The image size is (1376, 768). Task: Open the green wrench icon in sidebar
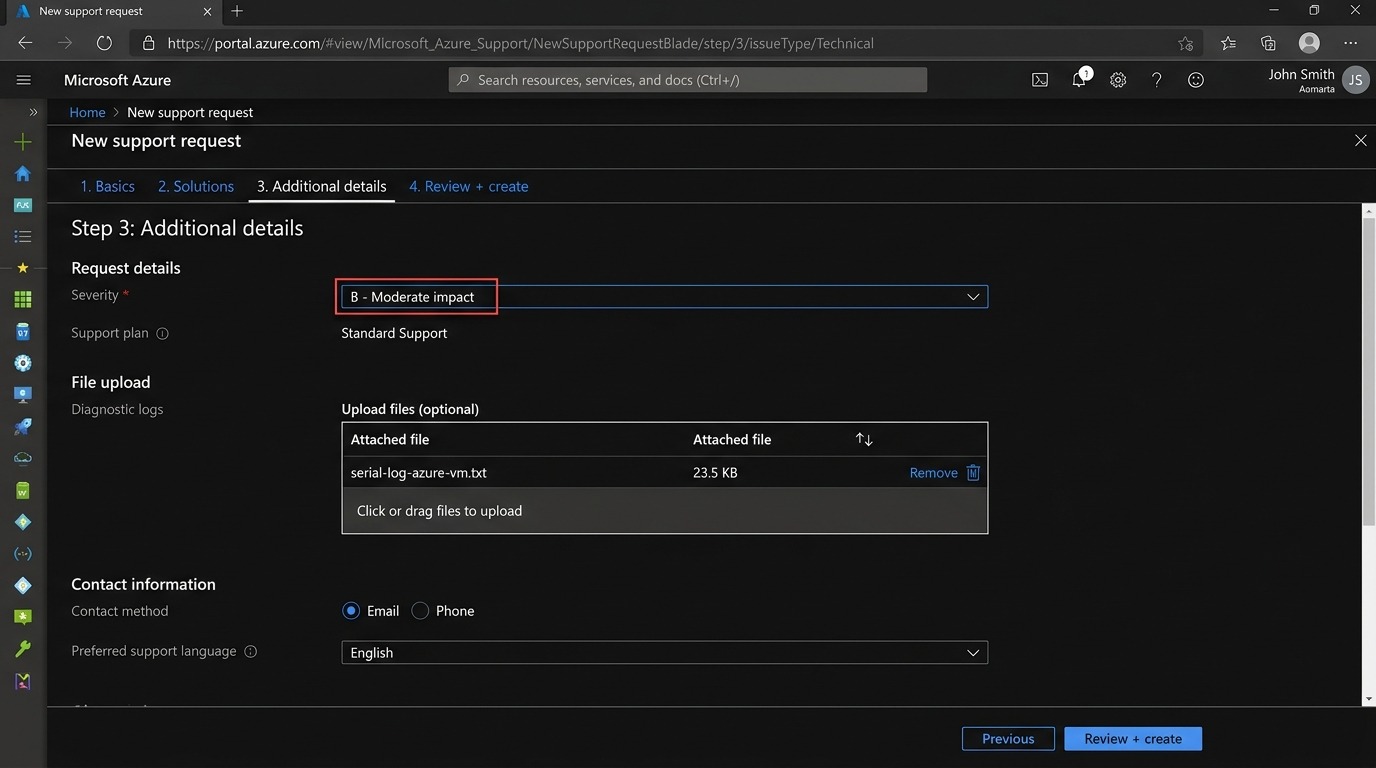[23, 649]
